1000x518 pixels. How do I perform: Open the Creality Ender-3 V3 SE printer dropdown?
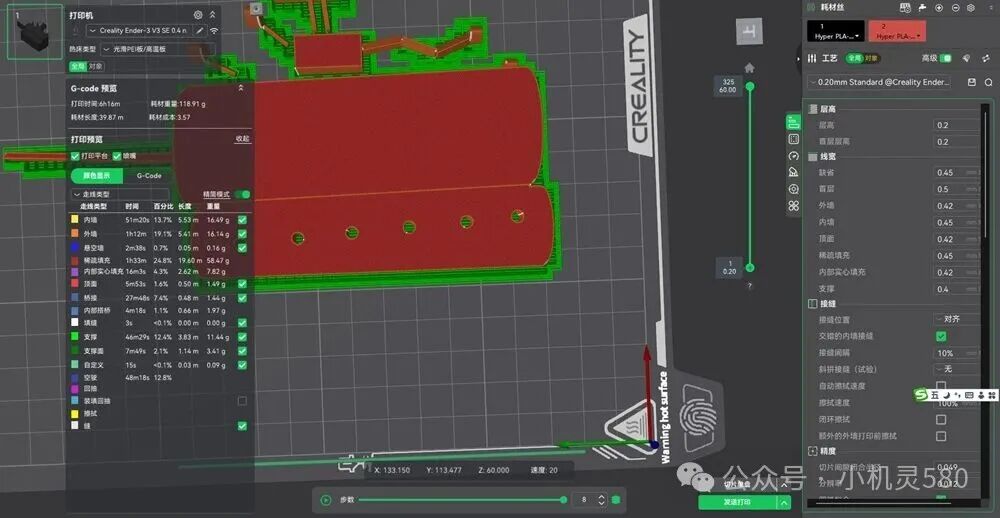click(x=140, y=30)
